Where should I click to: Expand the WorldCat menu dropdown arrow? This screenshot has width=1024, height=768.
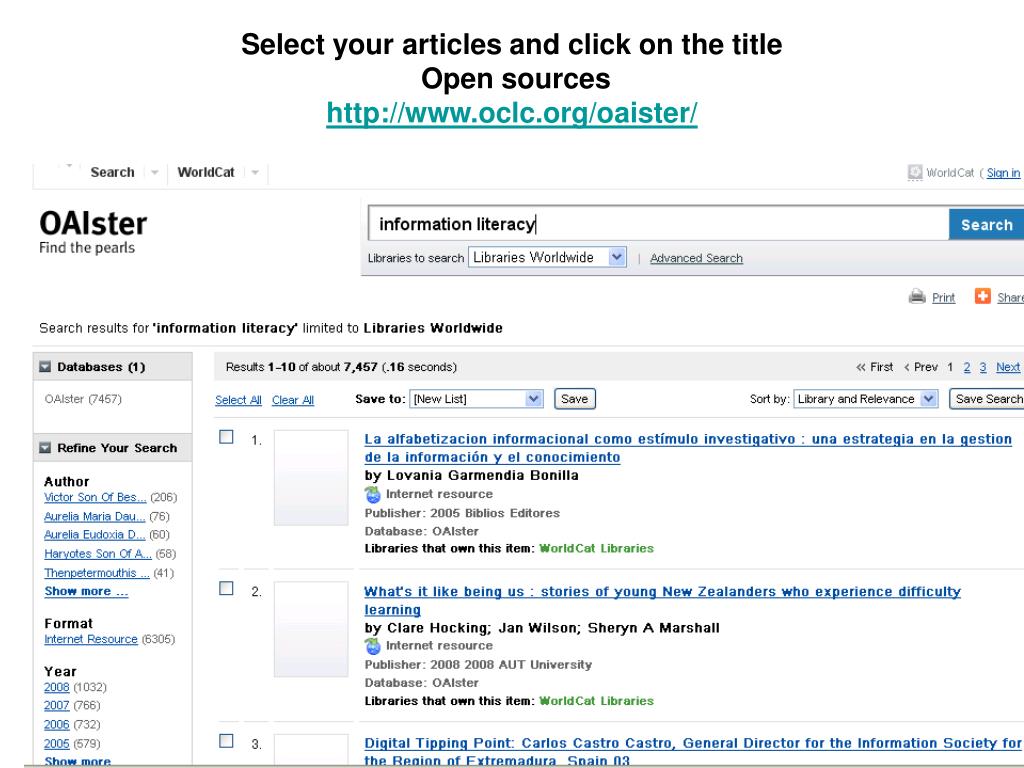pyautogui.click(x=255, y=172)
